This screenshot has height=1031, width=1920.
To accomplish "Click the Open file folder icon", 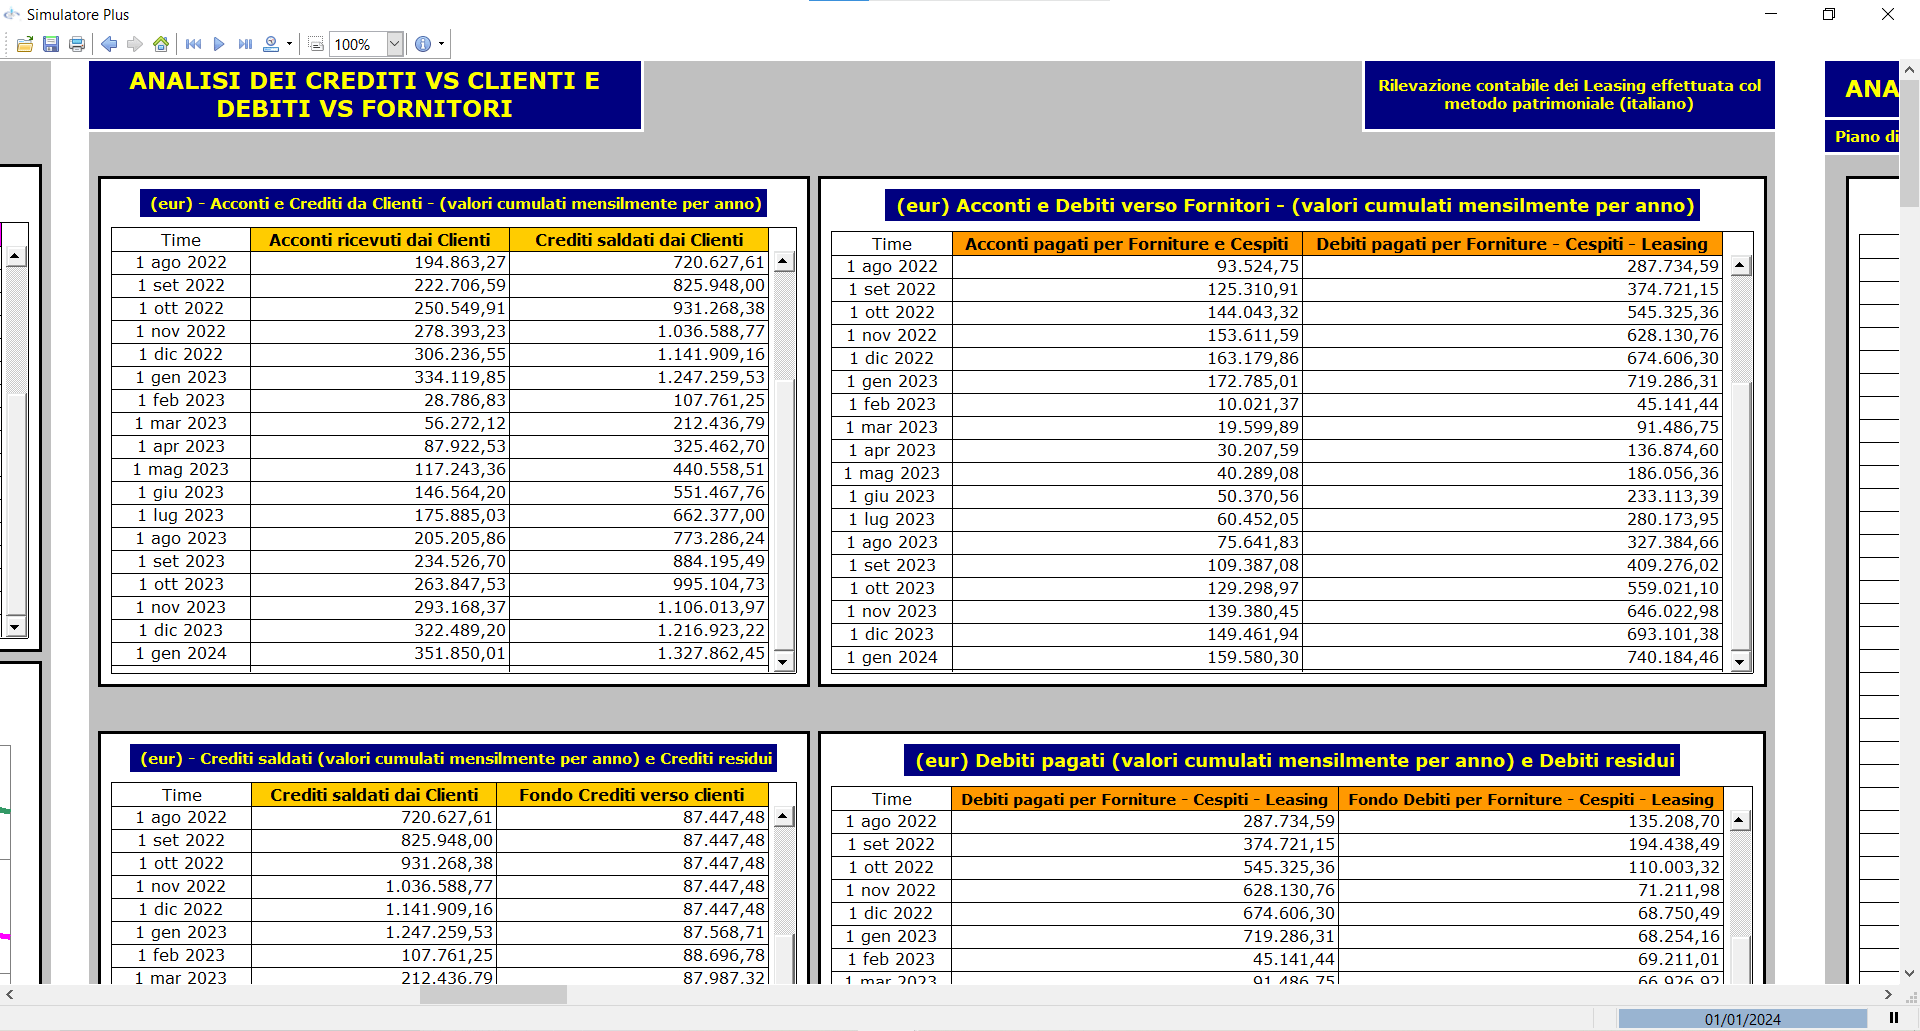I will [x=25, y=44].
